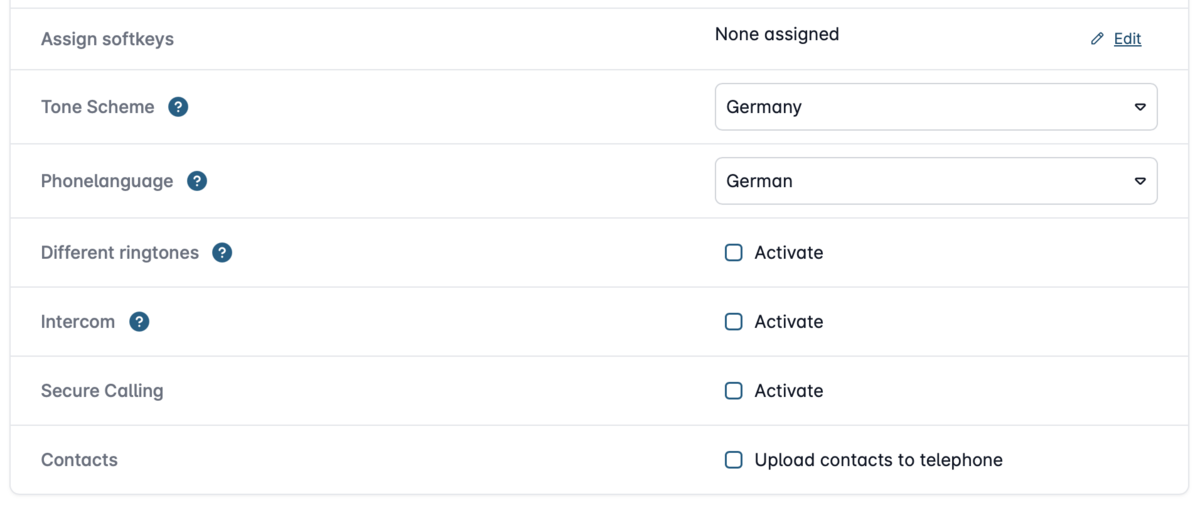
Task: Click the Assign softkeys row label
Action: (x=107, y=39)
